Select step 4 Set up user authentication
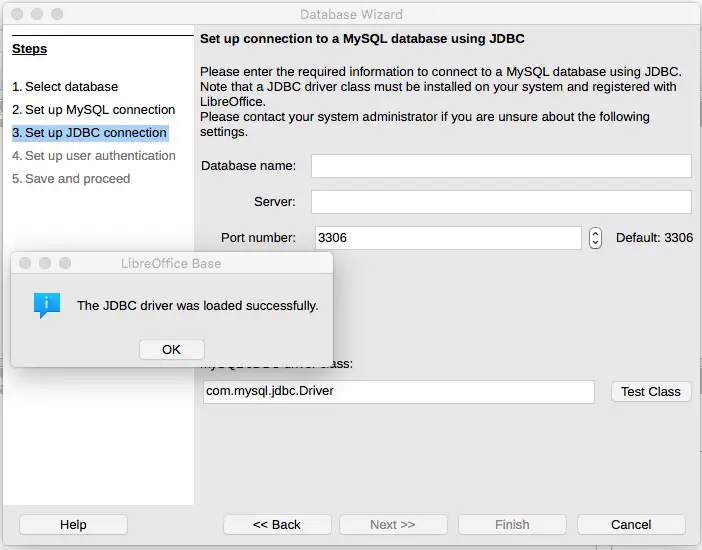The image size is (702, 550). click(94, 156)
